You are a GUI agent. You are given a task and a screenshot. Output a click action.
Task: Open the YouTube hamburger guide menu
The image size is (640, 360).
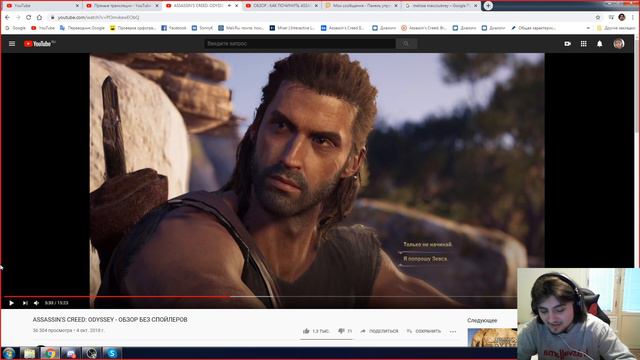click(x=12, y=44)
